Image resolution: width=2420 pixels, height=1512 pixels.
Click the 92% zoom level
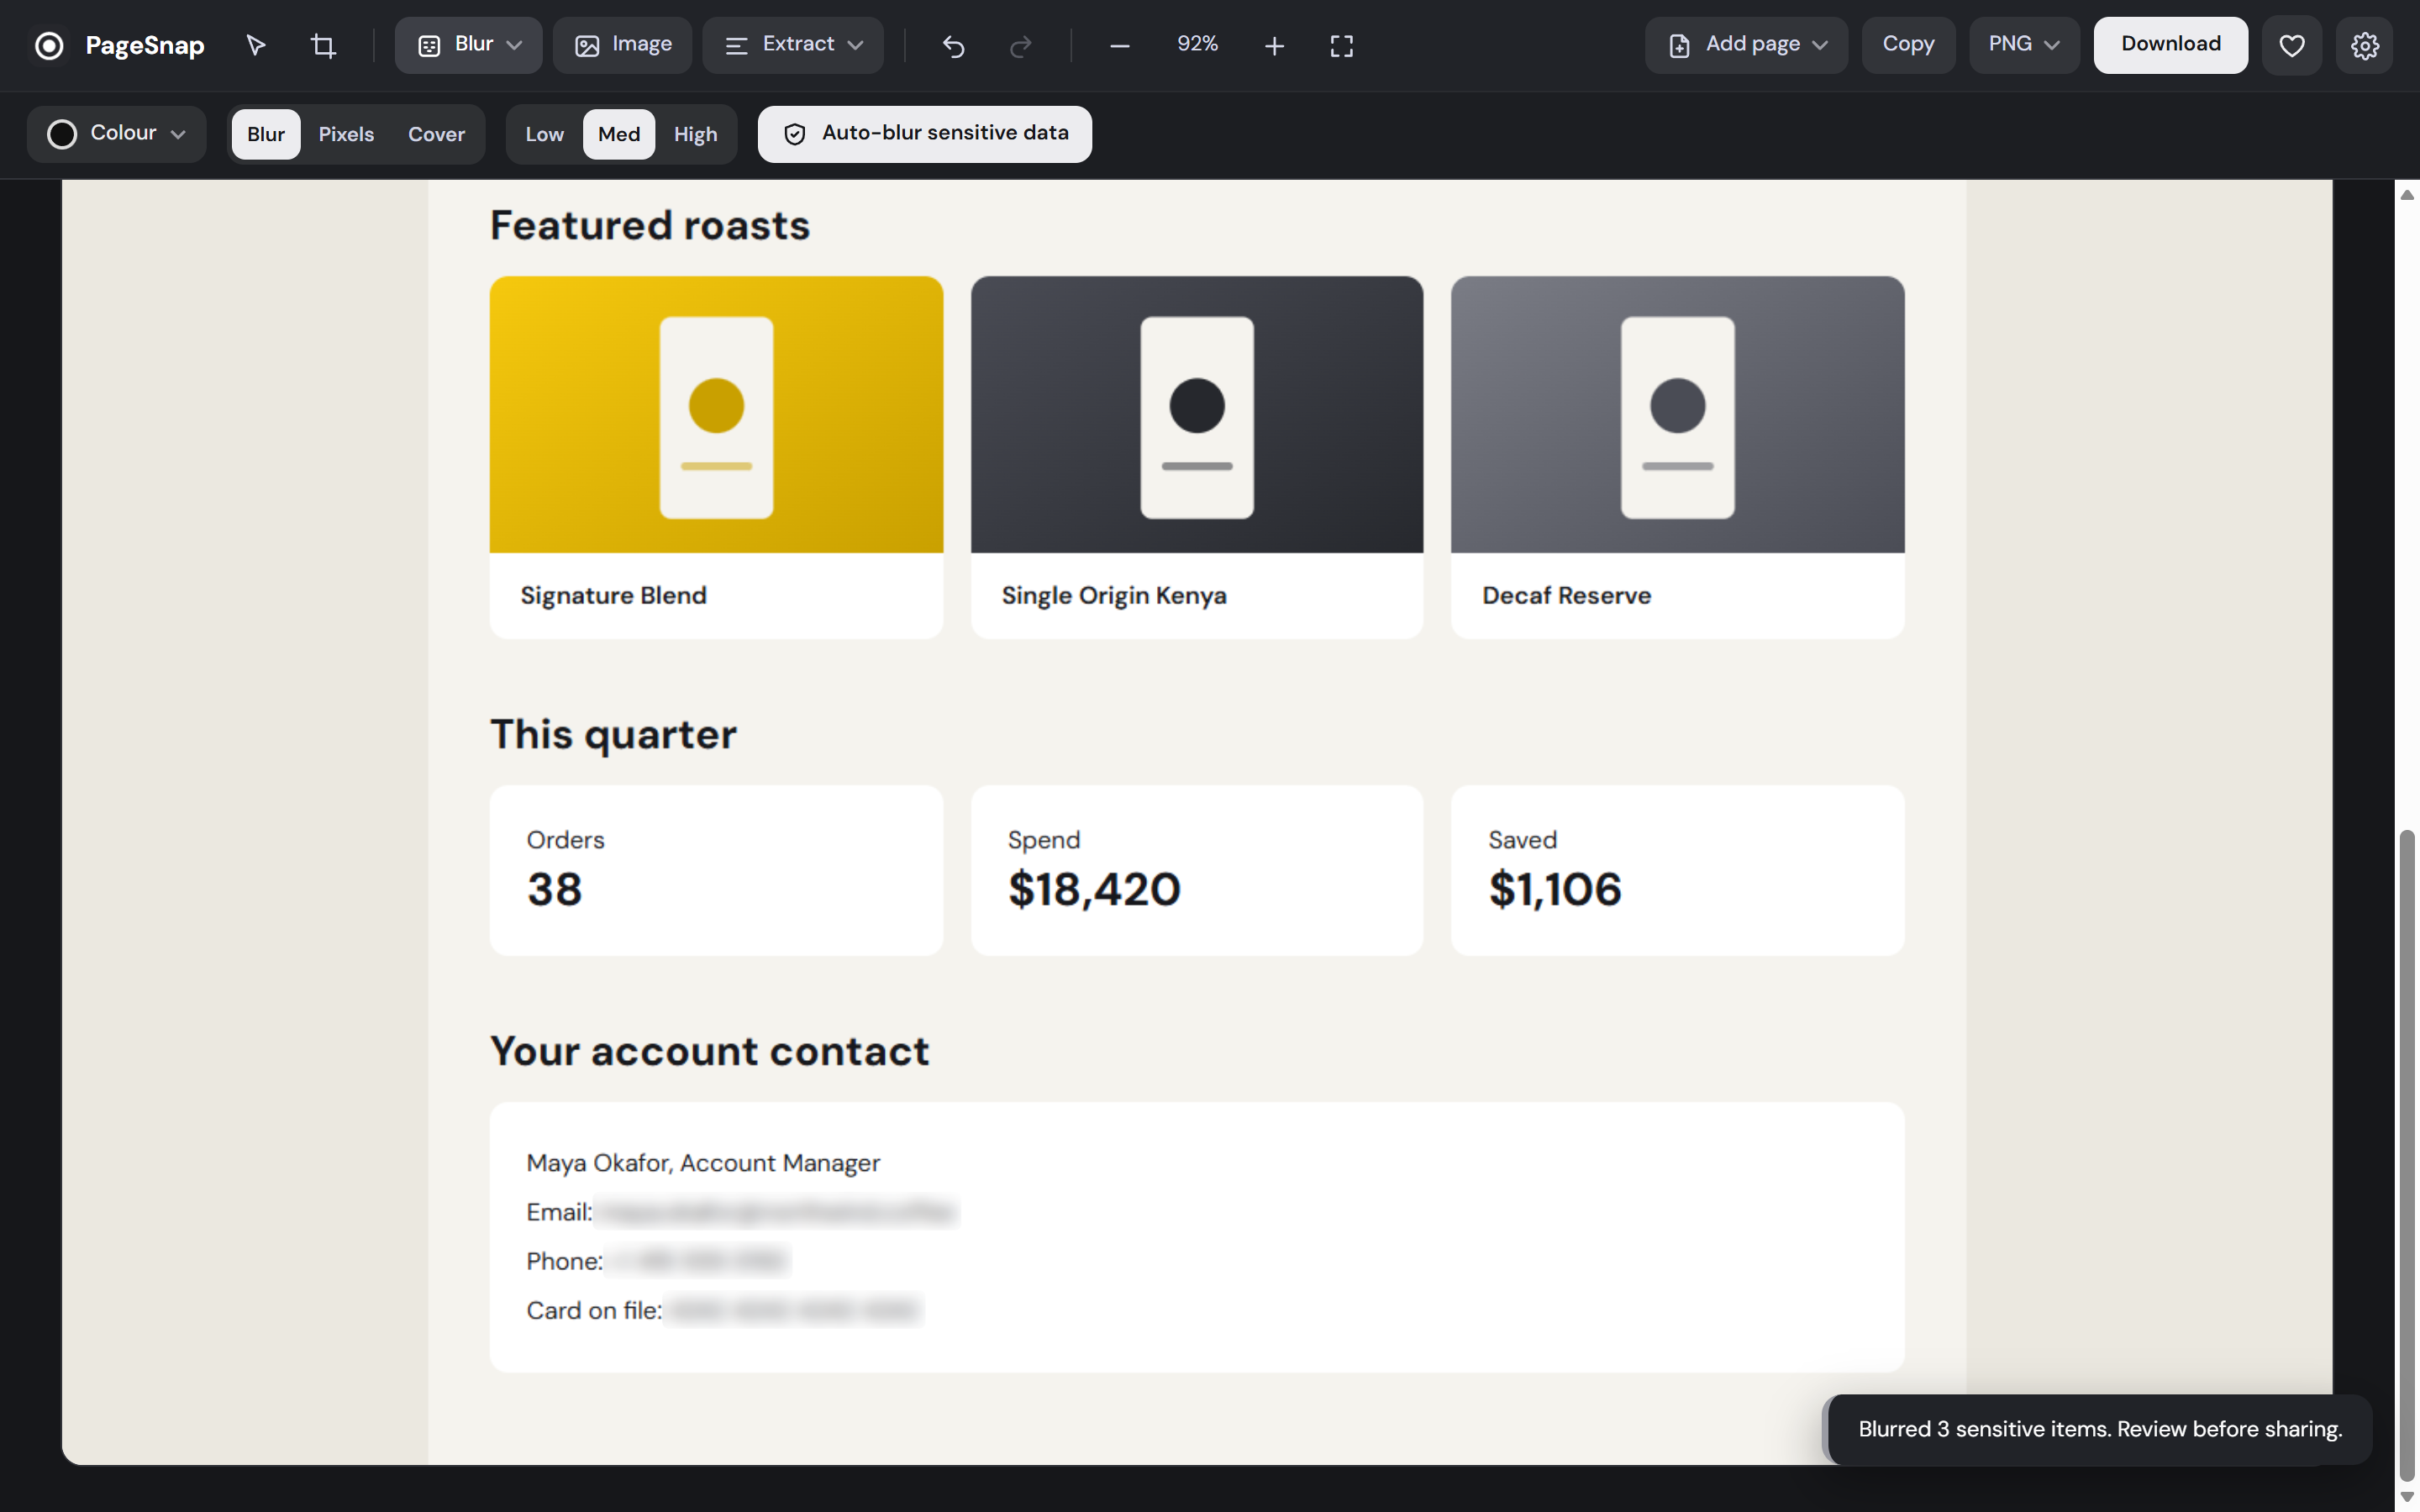(1197, 44)
